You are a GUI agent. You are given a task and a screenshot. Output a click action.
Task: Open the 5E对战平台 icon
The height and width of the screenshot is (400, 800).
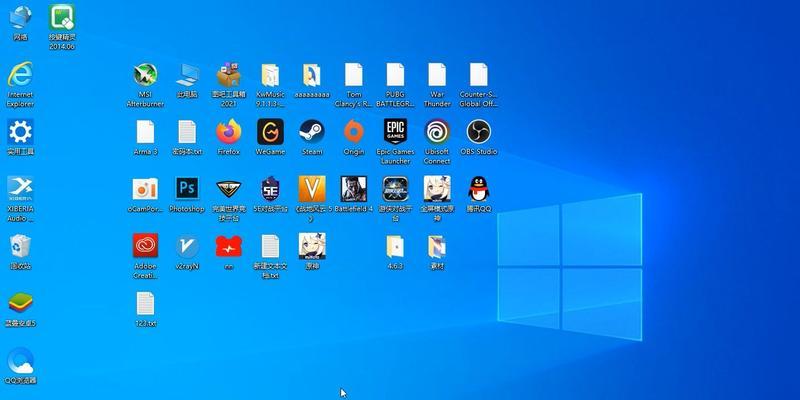tap(270, 189)
